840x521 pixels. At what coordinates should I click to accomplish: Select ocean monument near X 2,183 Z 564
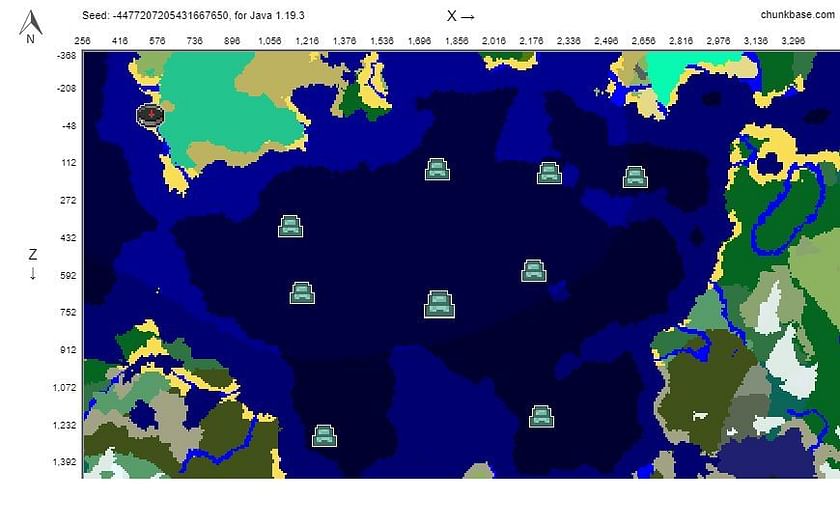(x=534, y=270)
